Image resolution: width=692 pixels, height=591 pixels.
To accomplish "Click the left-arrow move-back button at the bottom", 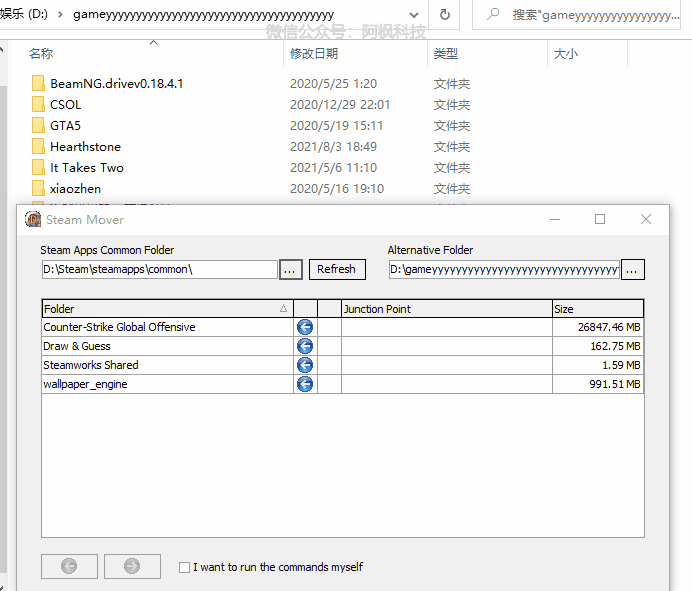I will (69, 566).
